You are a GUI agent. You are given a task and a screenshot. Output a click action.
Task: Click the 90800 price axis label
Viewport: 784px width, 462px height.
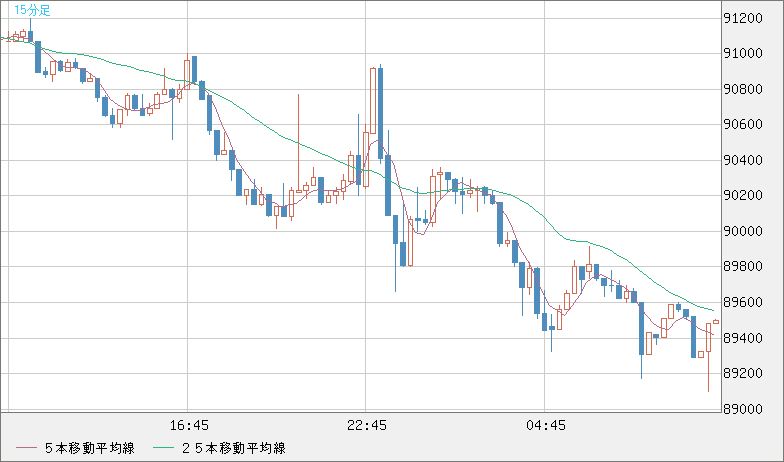743,90
